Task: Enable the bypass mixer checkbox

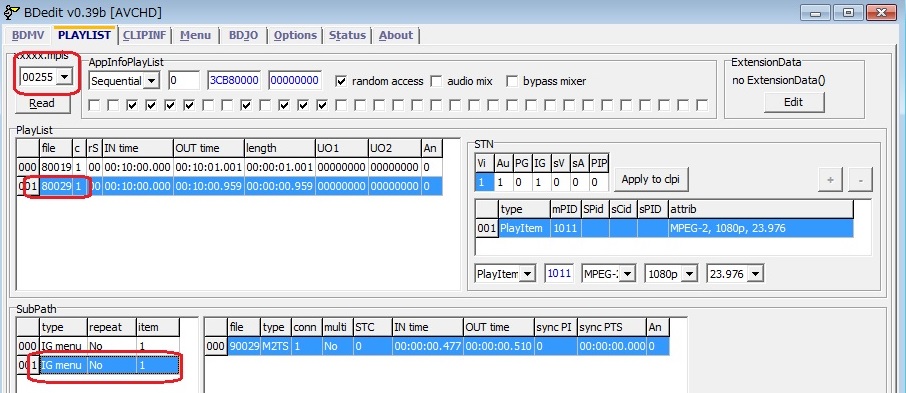Action: click(x=512, y=81)
